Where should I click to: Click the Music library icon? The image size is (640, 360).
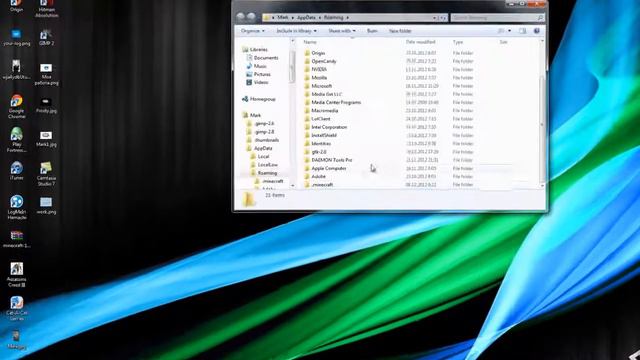(x=249, y=66)
